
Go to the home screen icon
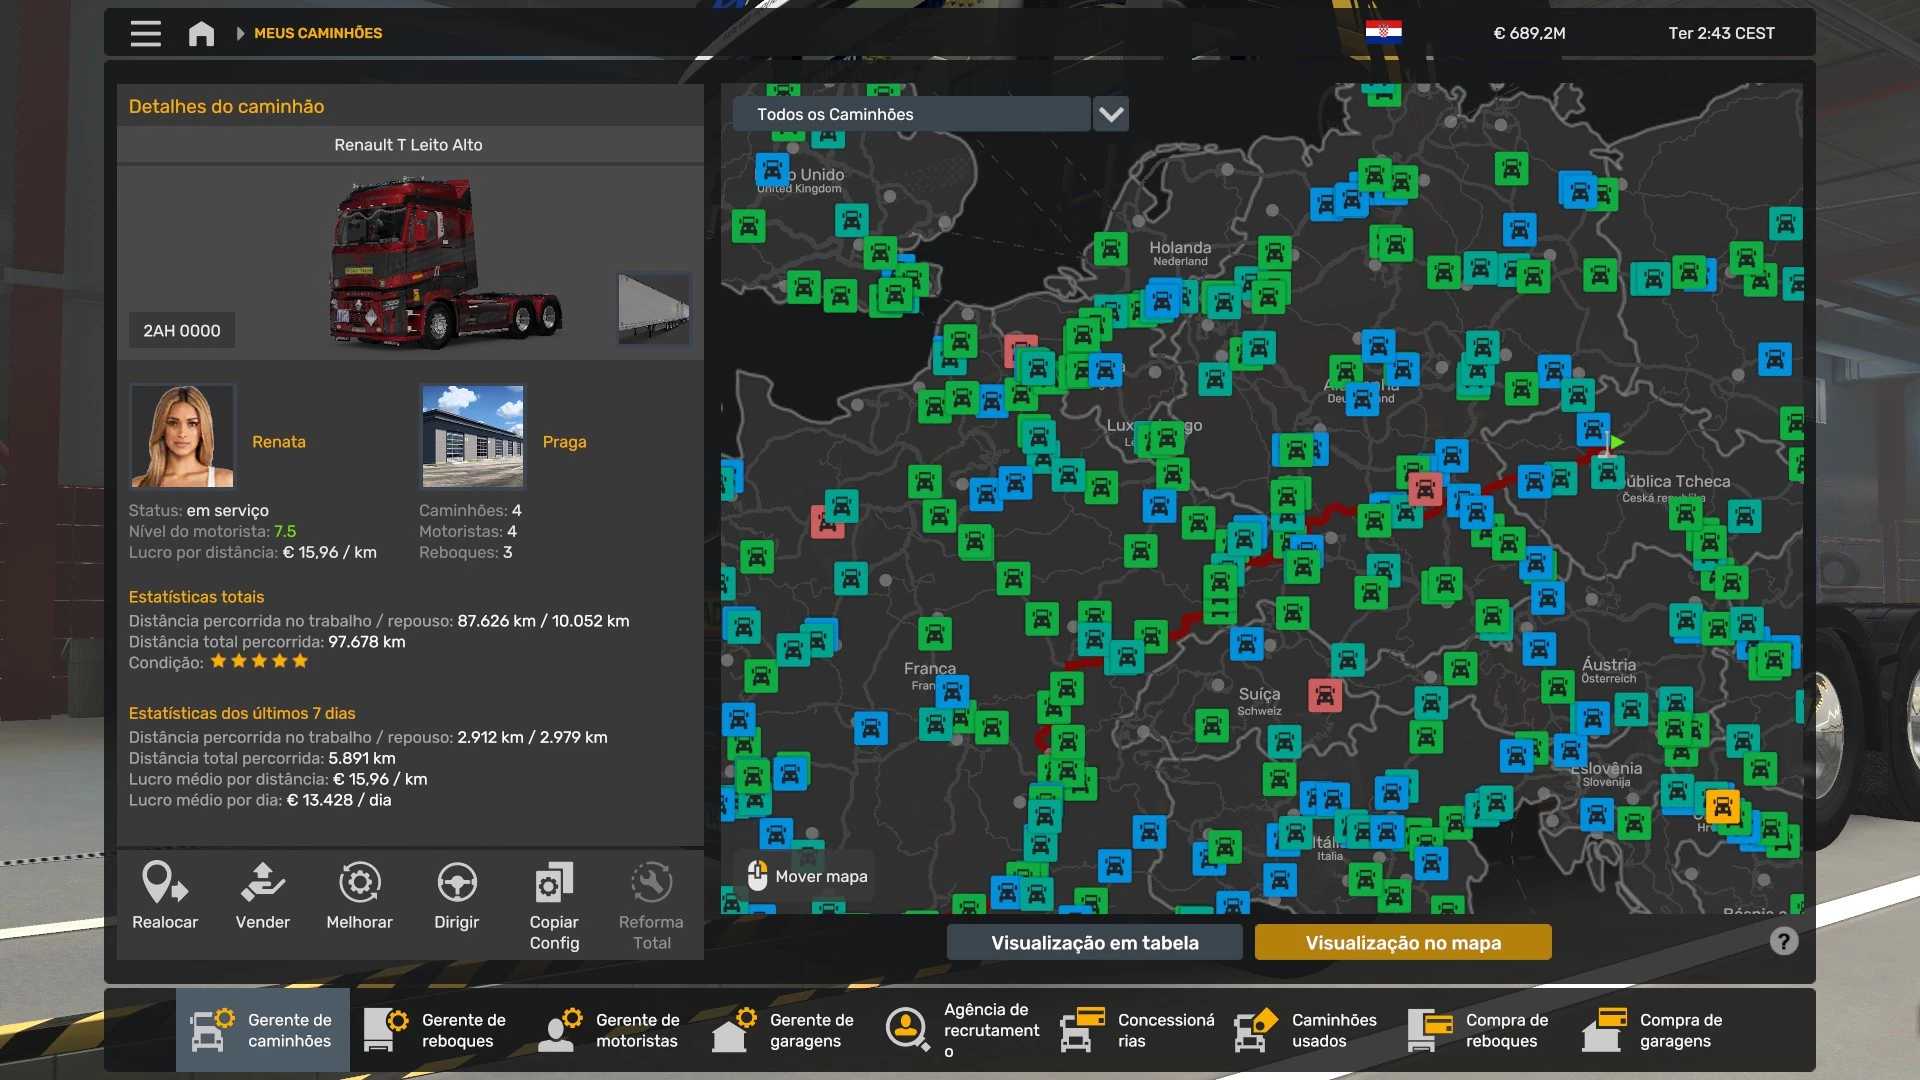[x=201, y=33]
